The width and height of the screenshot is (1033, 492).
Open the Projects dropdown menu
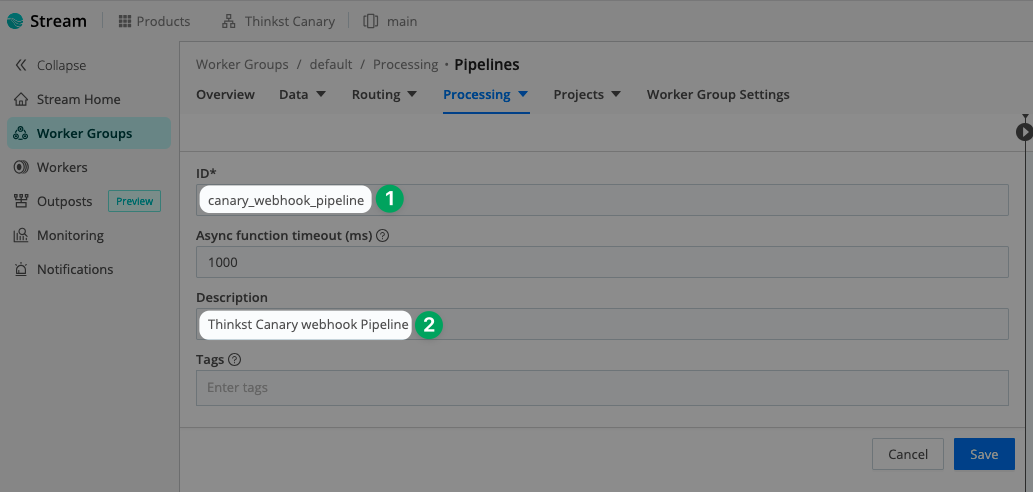(587, 95)
